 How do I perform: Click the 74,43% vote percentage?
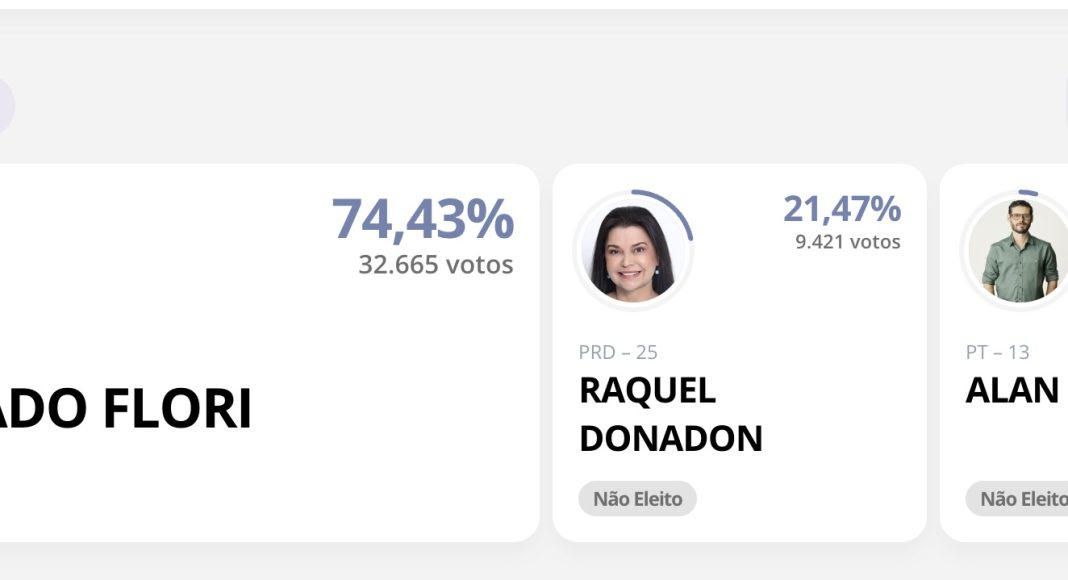click(x=422, y=219)
